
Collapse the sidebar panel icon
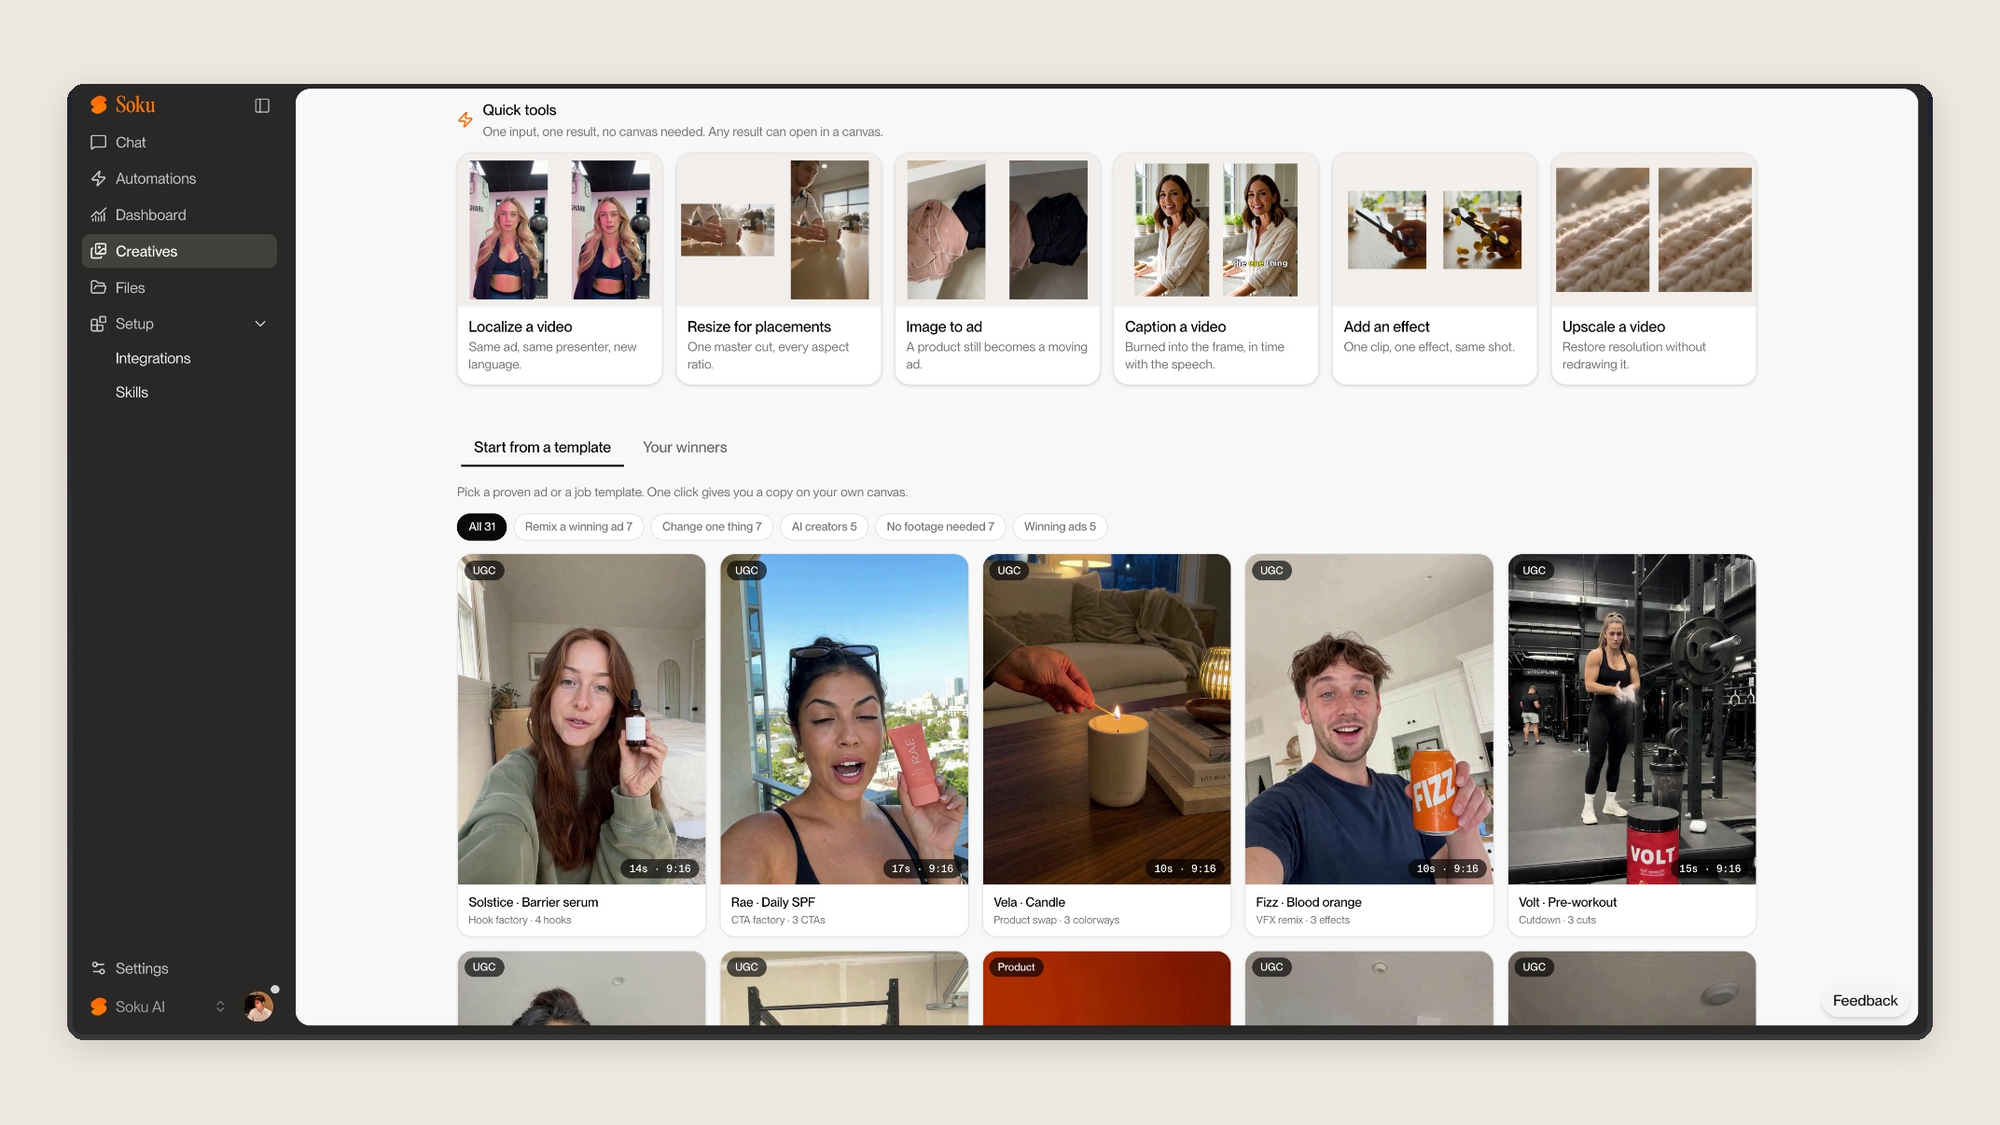tap(262, 105)
